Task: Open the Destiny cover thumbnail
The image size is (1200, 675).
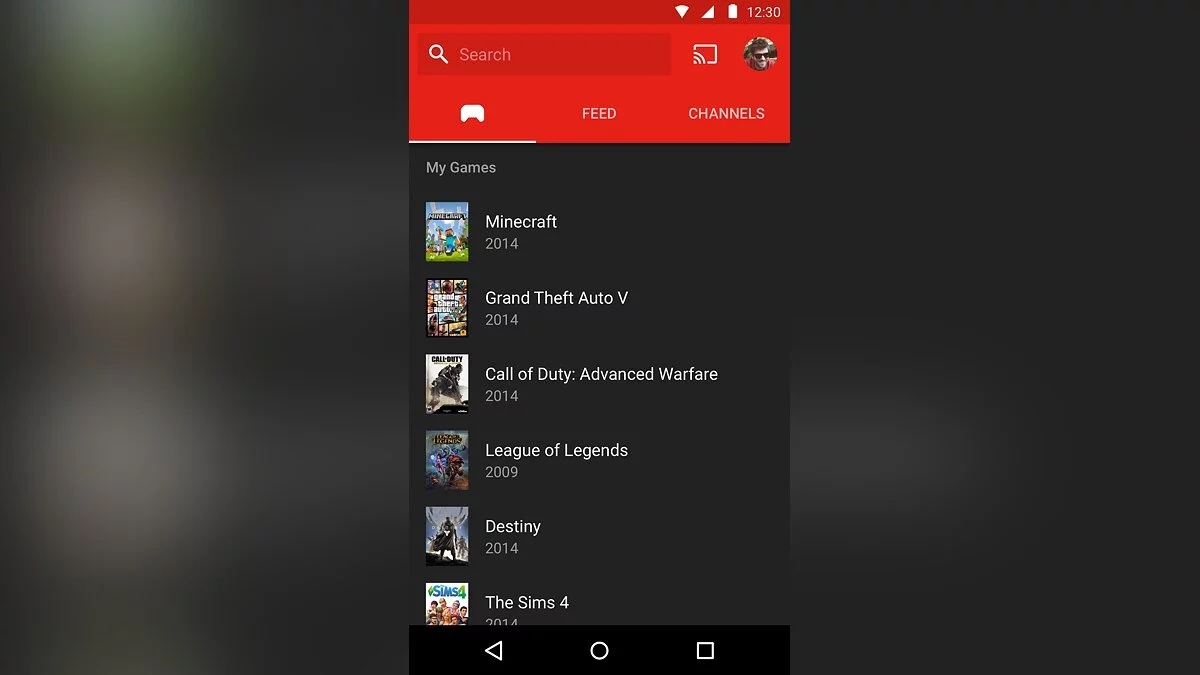Action: [x=447, y=536]
